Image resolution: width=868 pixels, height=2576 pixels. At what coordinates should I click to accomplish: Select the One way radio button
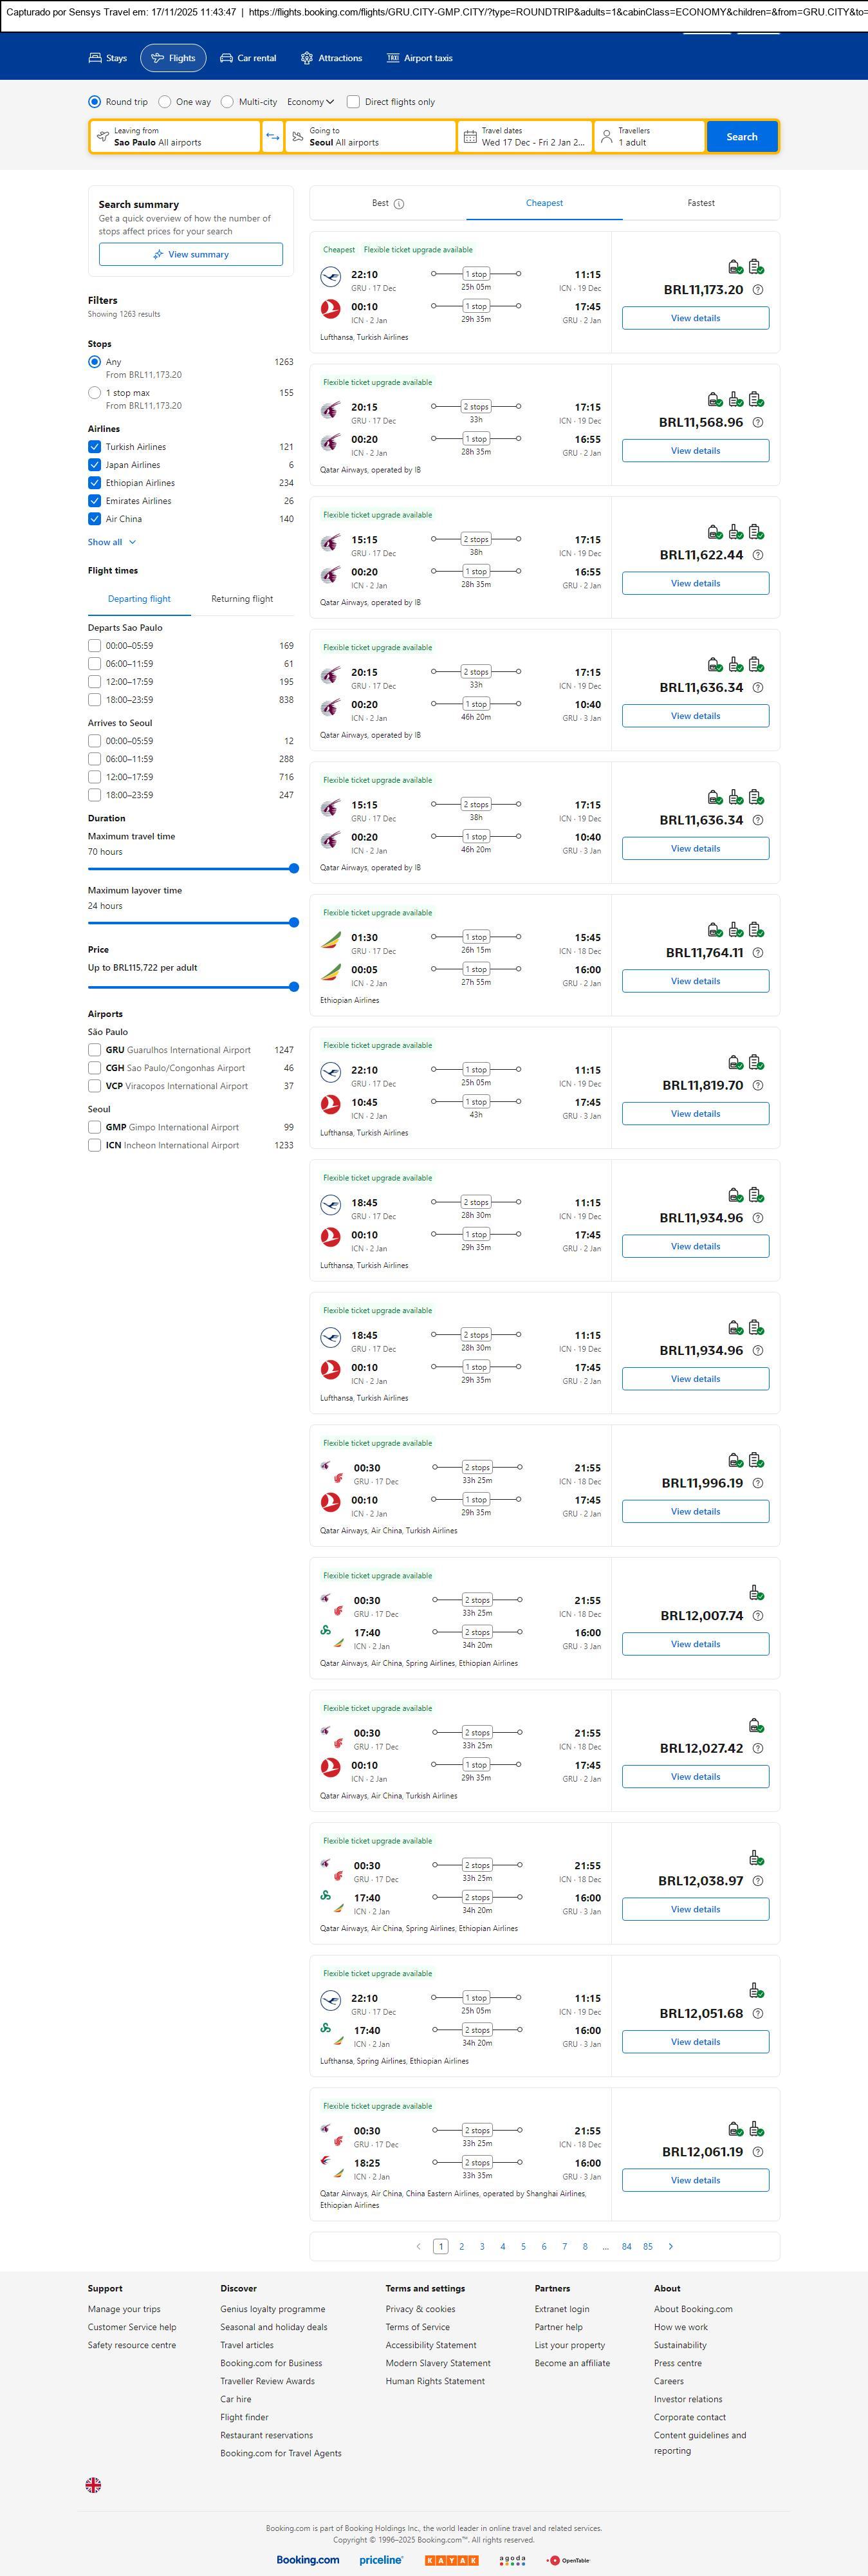coord(165,102)
